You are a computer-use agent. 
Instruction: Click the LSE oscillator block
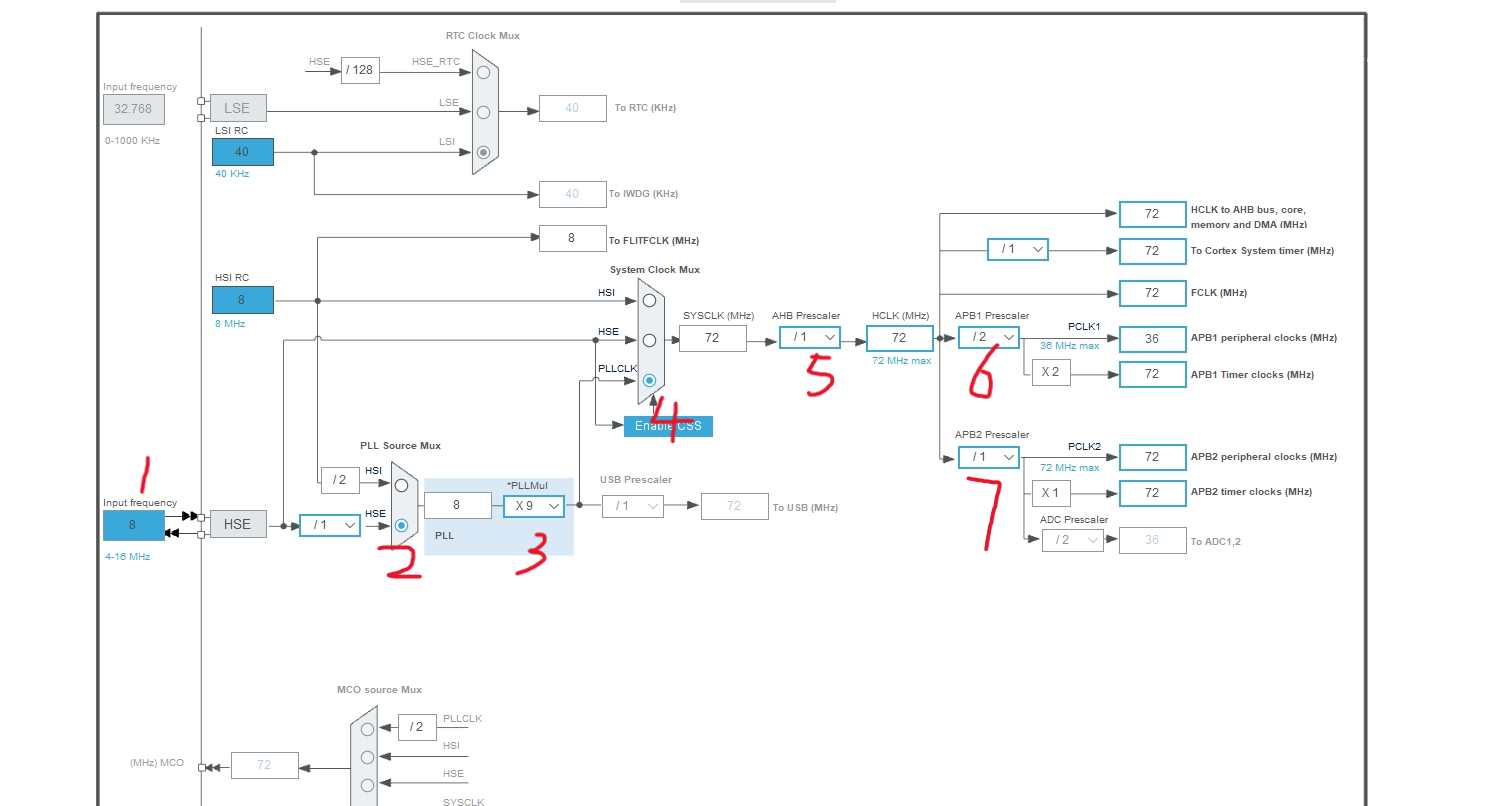(238, 108)
